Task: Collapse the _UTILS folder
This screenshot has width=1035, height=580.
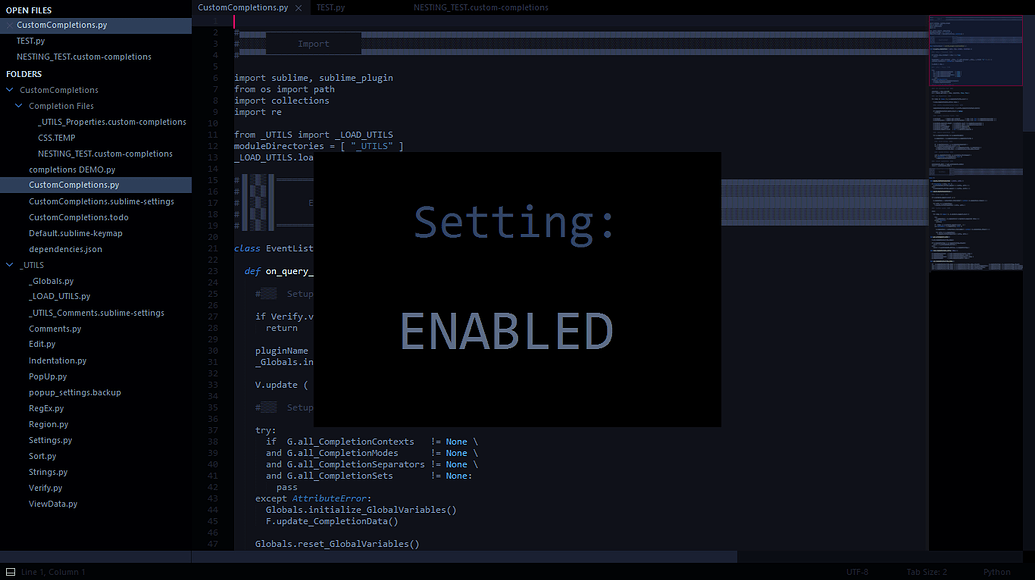Action: 9,264
